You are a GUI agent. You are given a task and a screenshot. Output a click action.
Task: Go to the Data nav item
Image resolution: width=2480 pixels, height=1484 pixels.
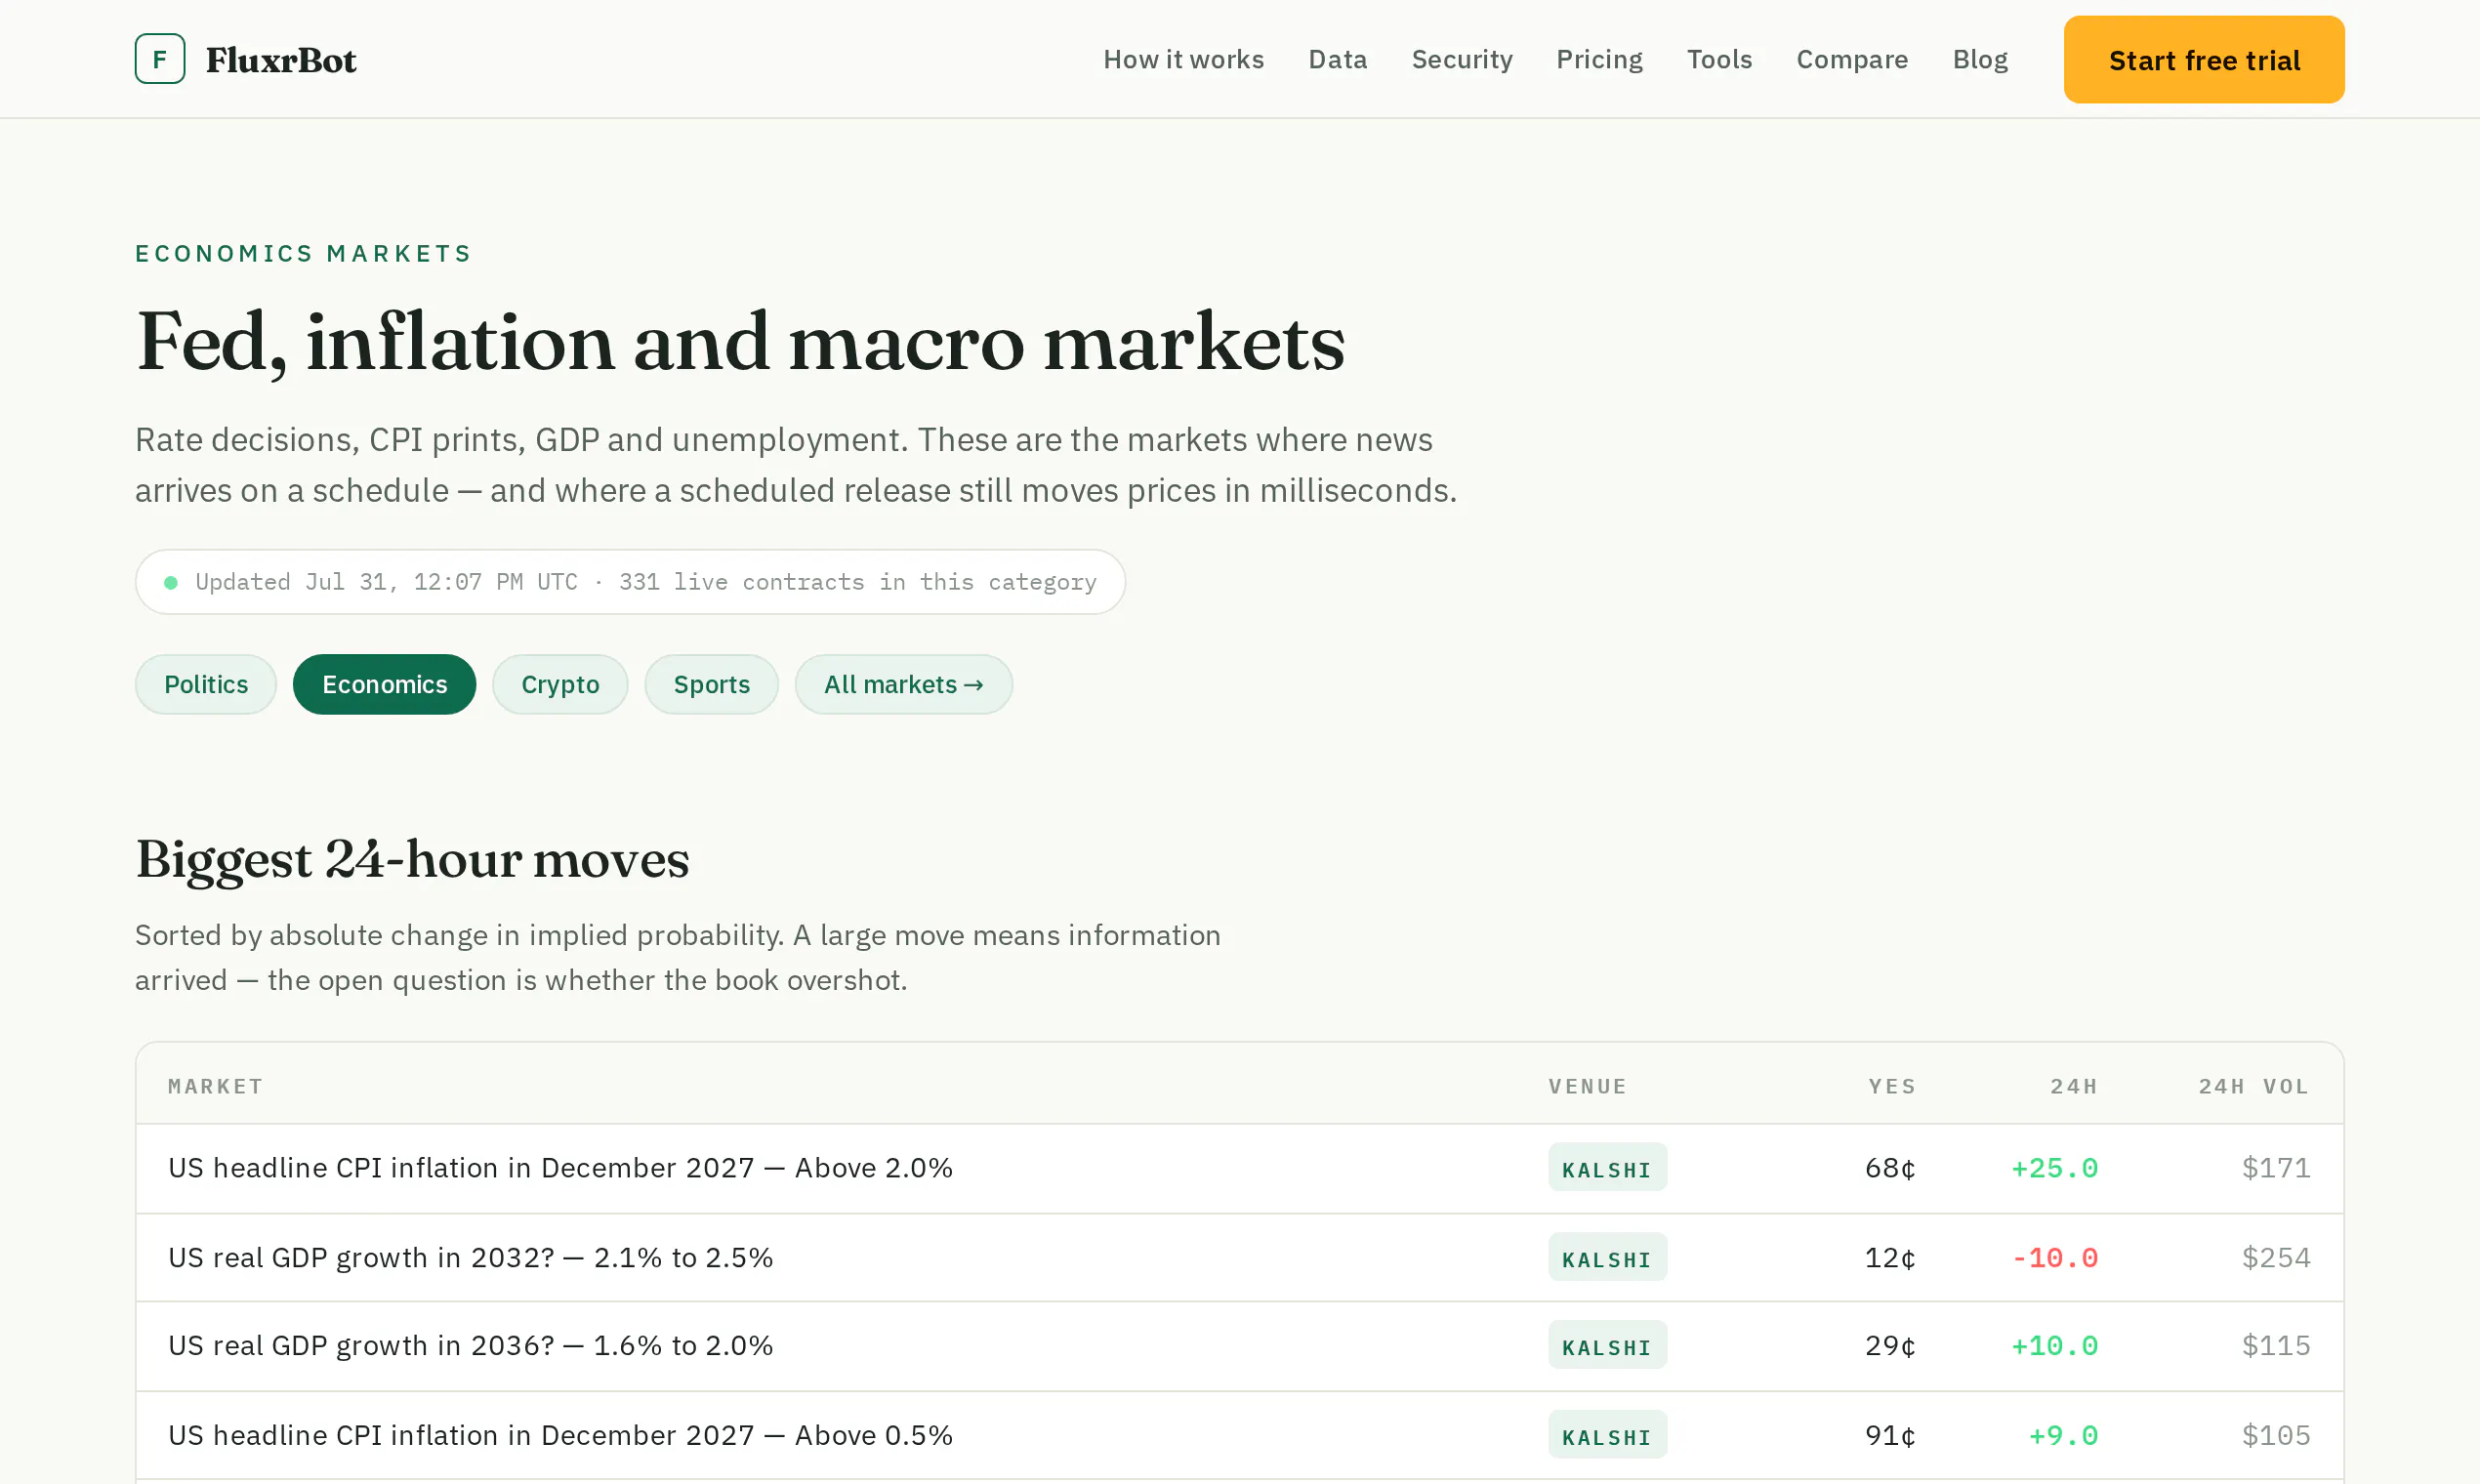click(x=1338, y=60)
